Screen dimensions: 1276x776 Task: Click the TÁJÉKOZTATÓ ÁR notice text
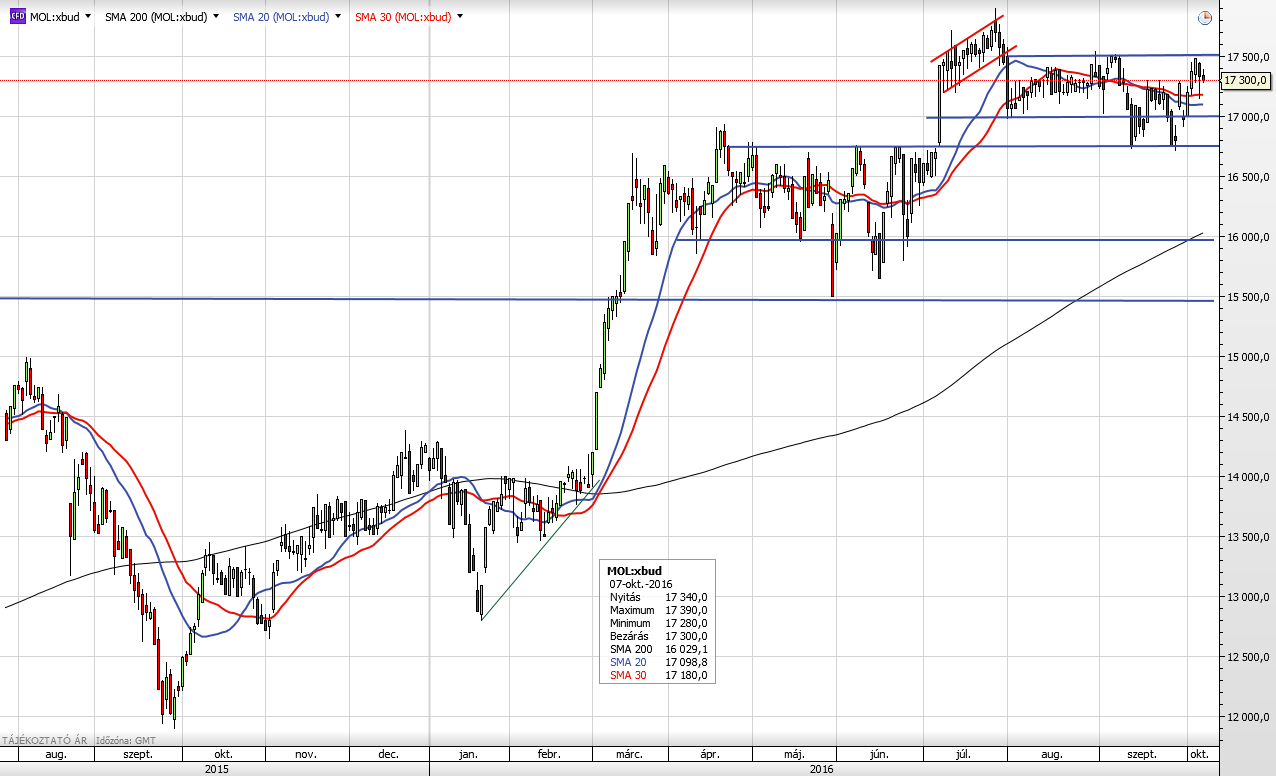point(45,740)
